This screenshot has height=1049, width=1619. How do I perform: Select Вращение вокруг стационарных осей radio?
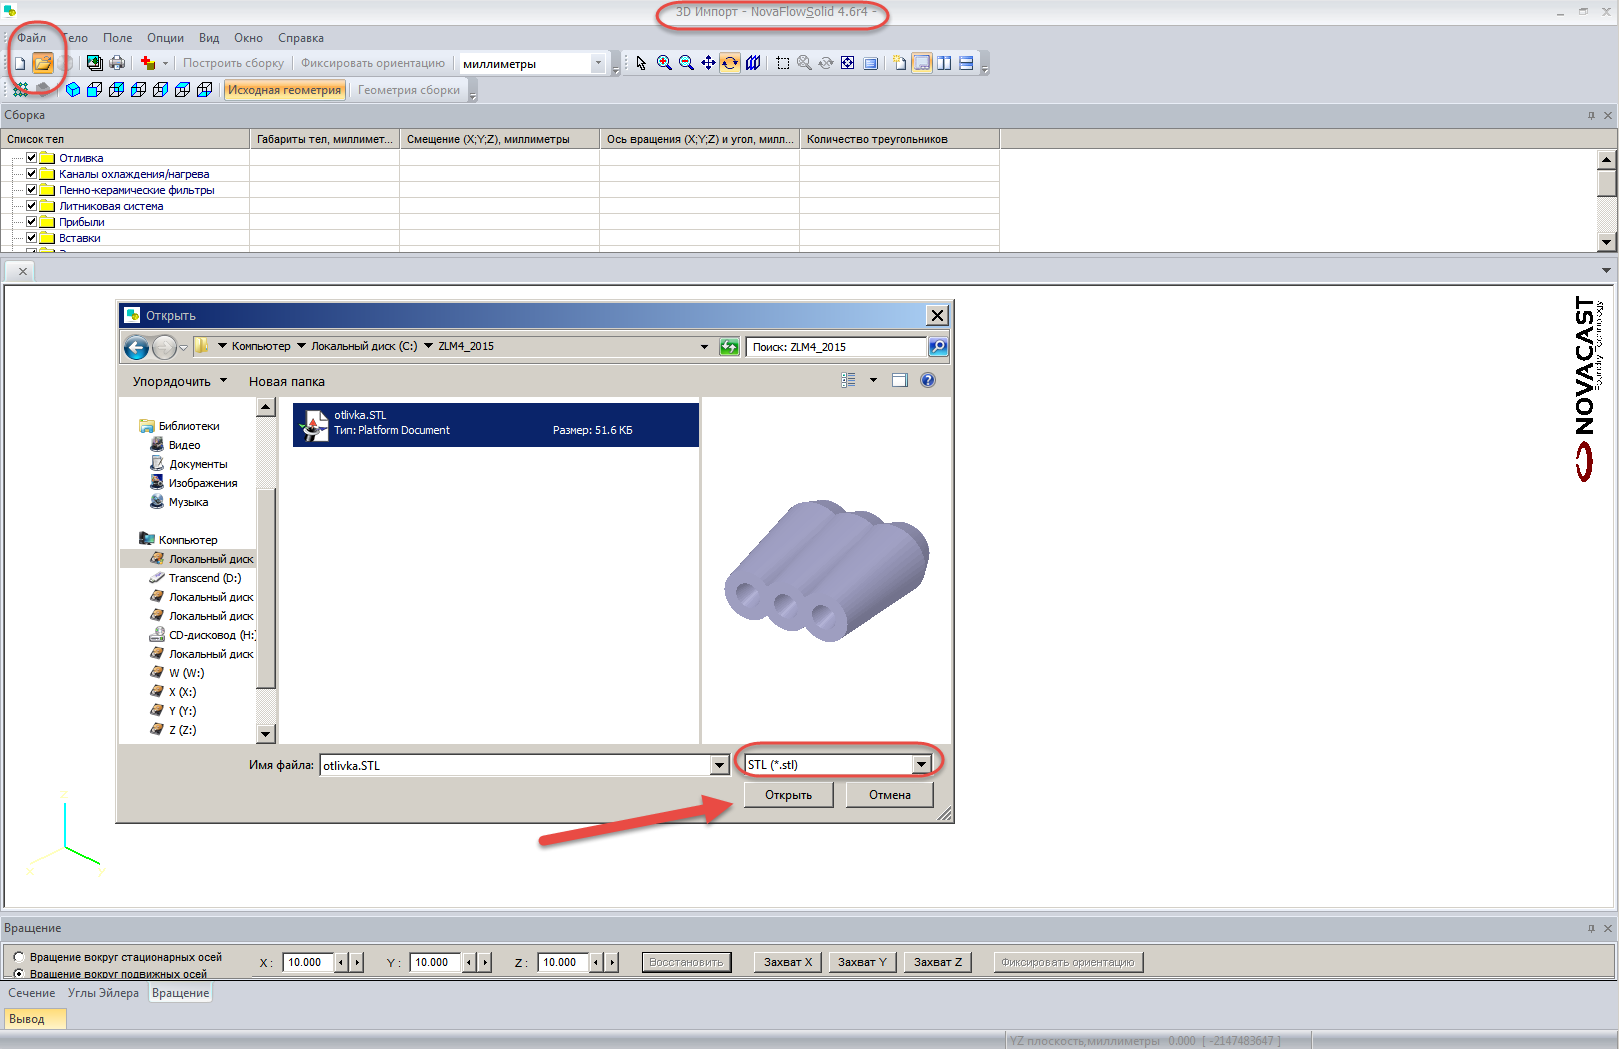click(x=19, y=957)
